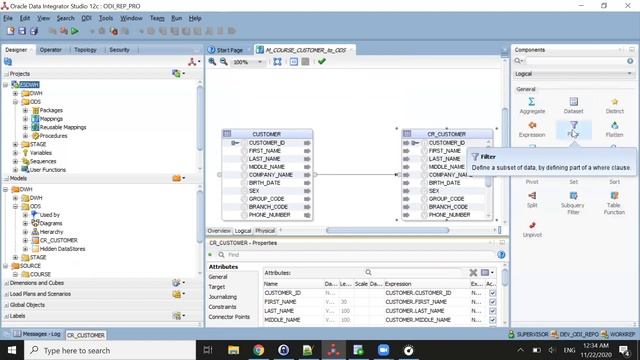Expand the Packages node
This screenshot has height=360, width=640.
tap(25, 110)
